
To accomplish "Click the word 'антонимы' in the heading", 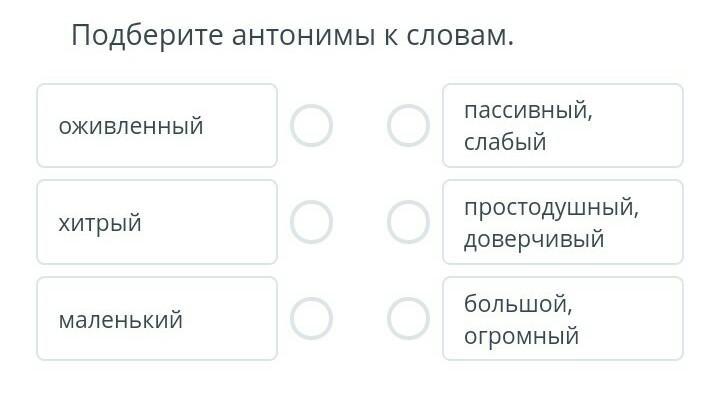I will (x=304, y=36).
